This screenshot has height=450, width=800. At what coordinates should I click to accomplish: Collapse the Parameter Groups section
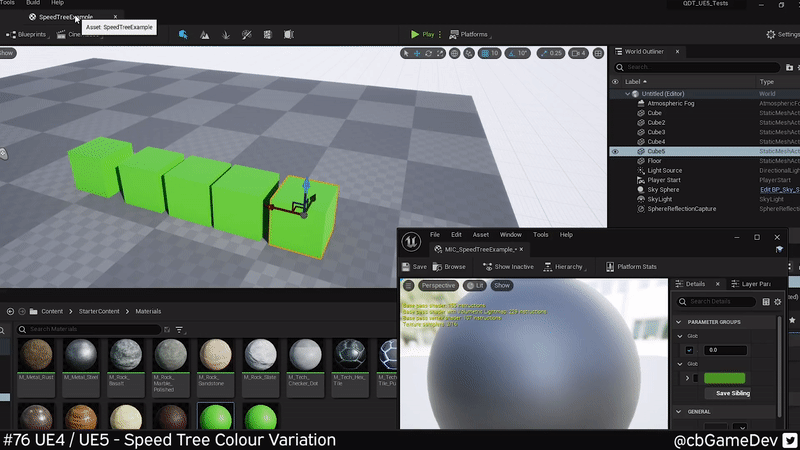(x=679, y=322)
